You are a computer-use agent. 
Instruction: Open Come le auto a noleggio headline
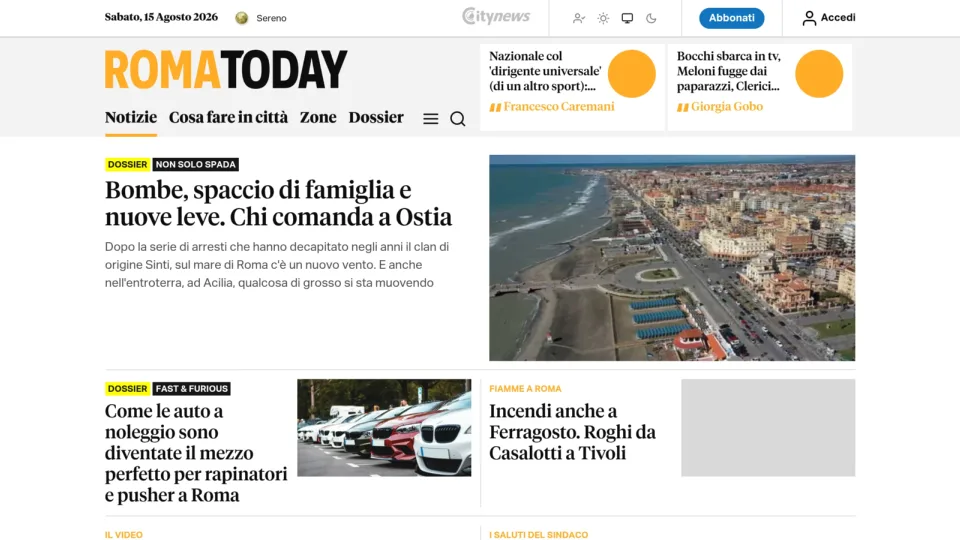(x=196, y=453)
